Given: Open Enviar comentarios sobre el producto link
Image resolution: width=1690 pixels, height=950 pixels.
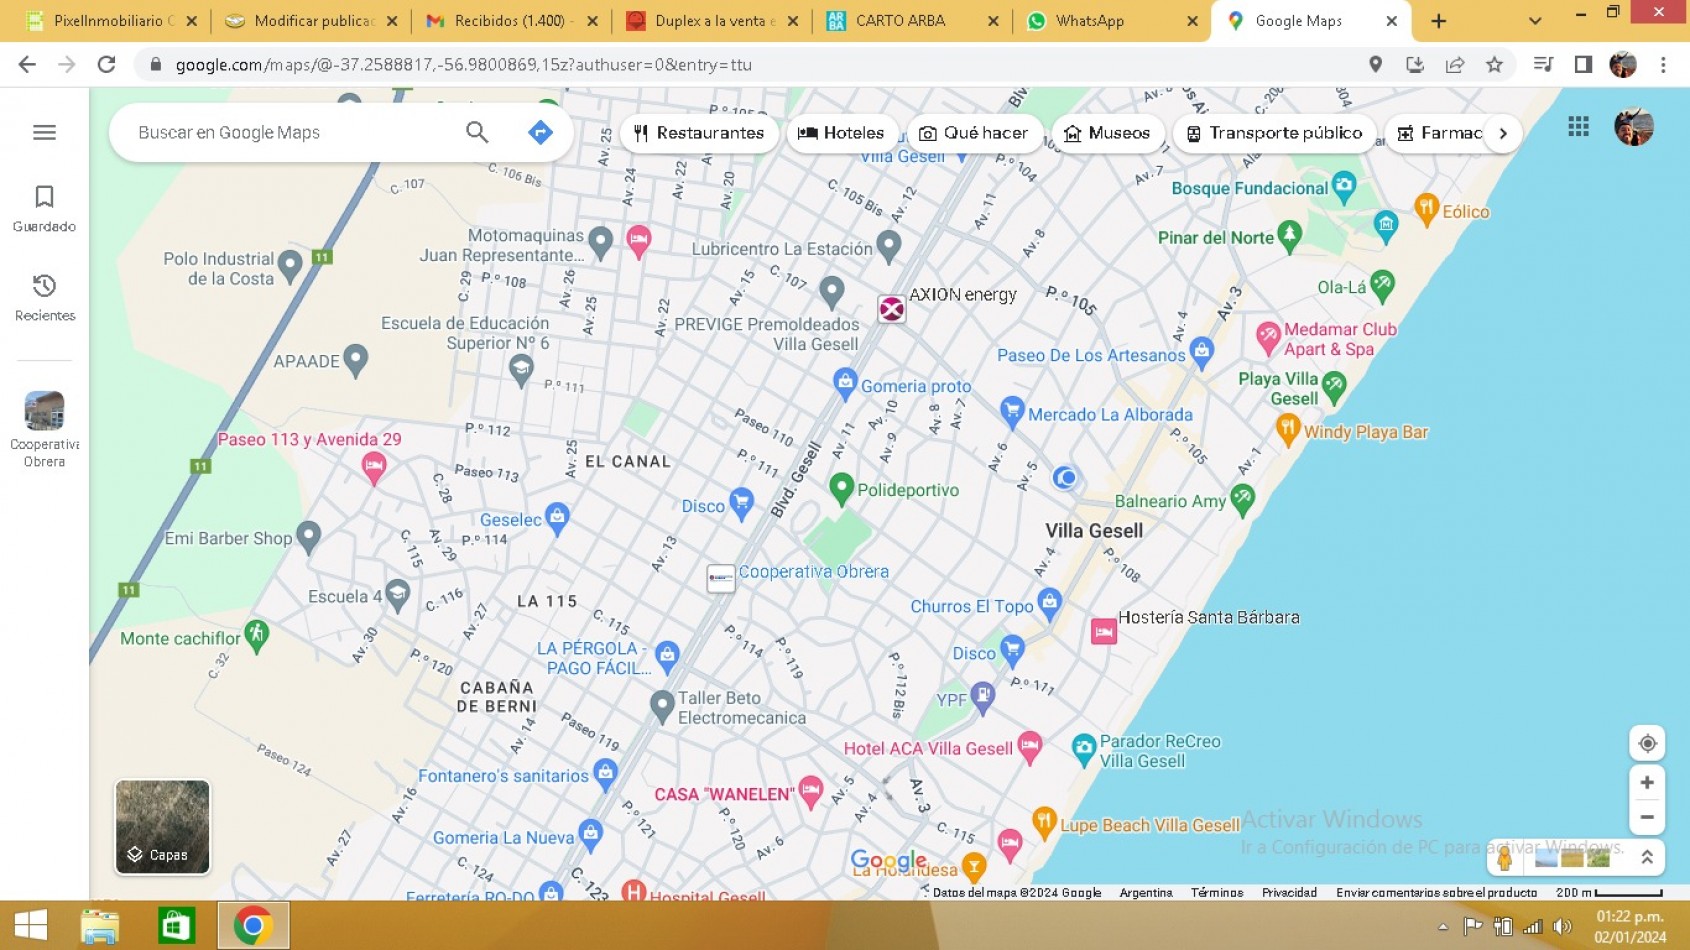Looking at the screenshot, I should pyautogui.click(x=1436, y=892).
